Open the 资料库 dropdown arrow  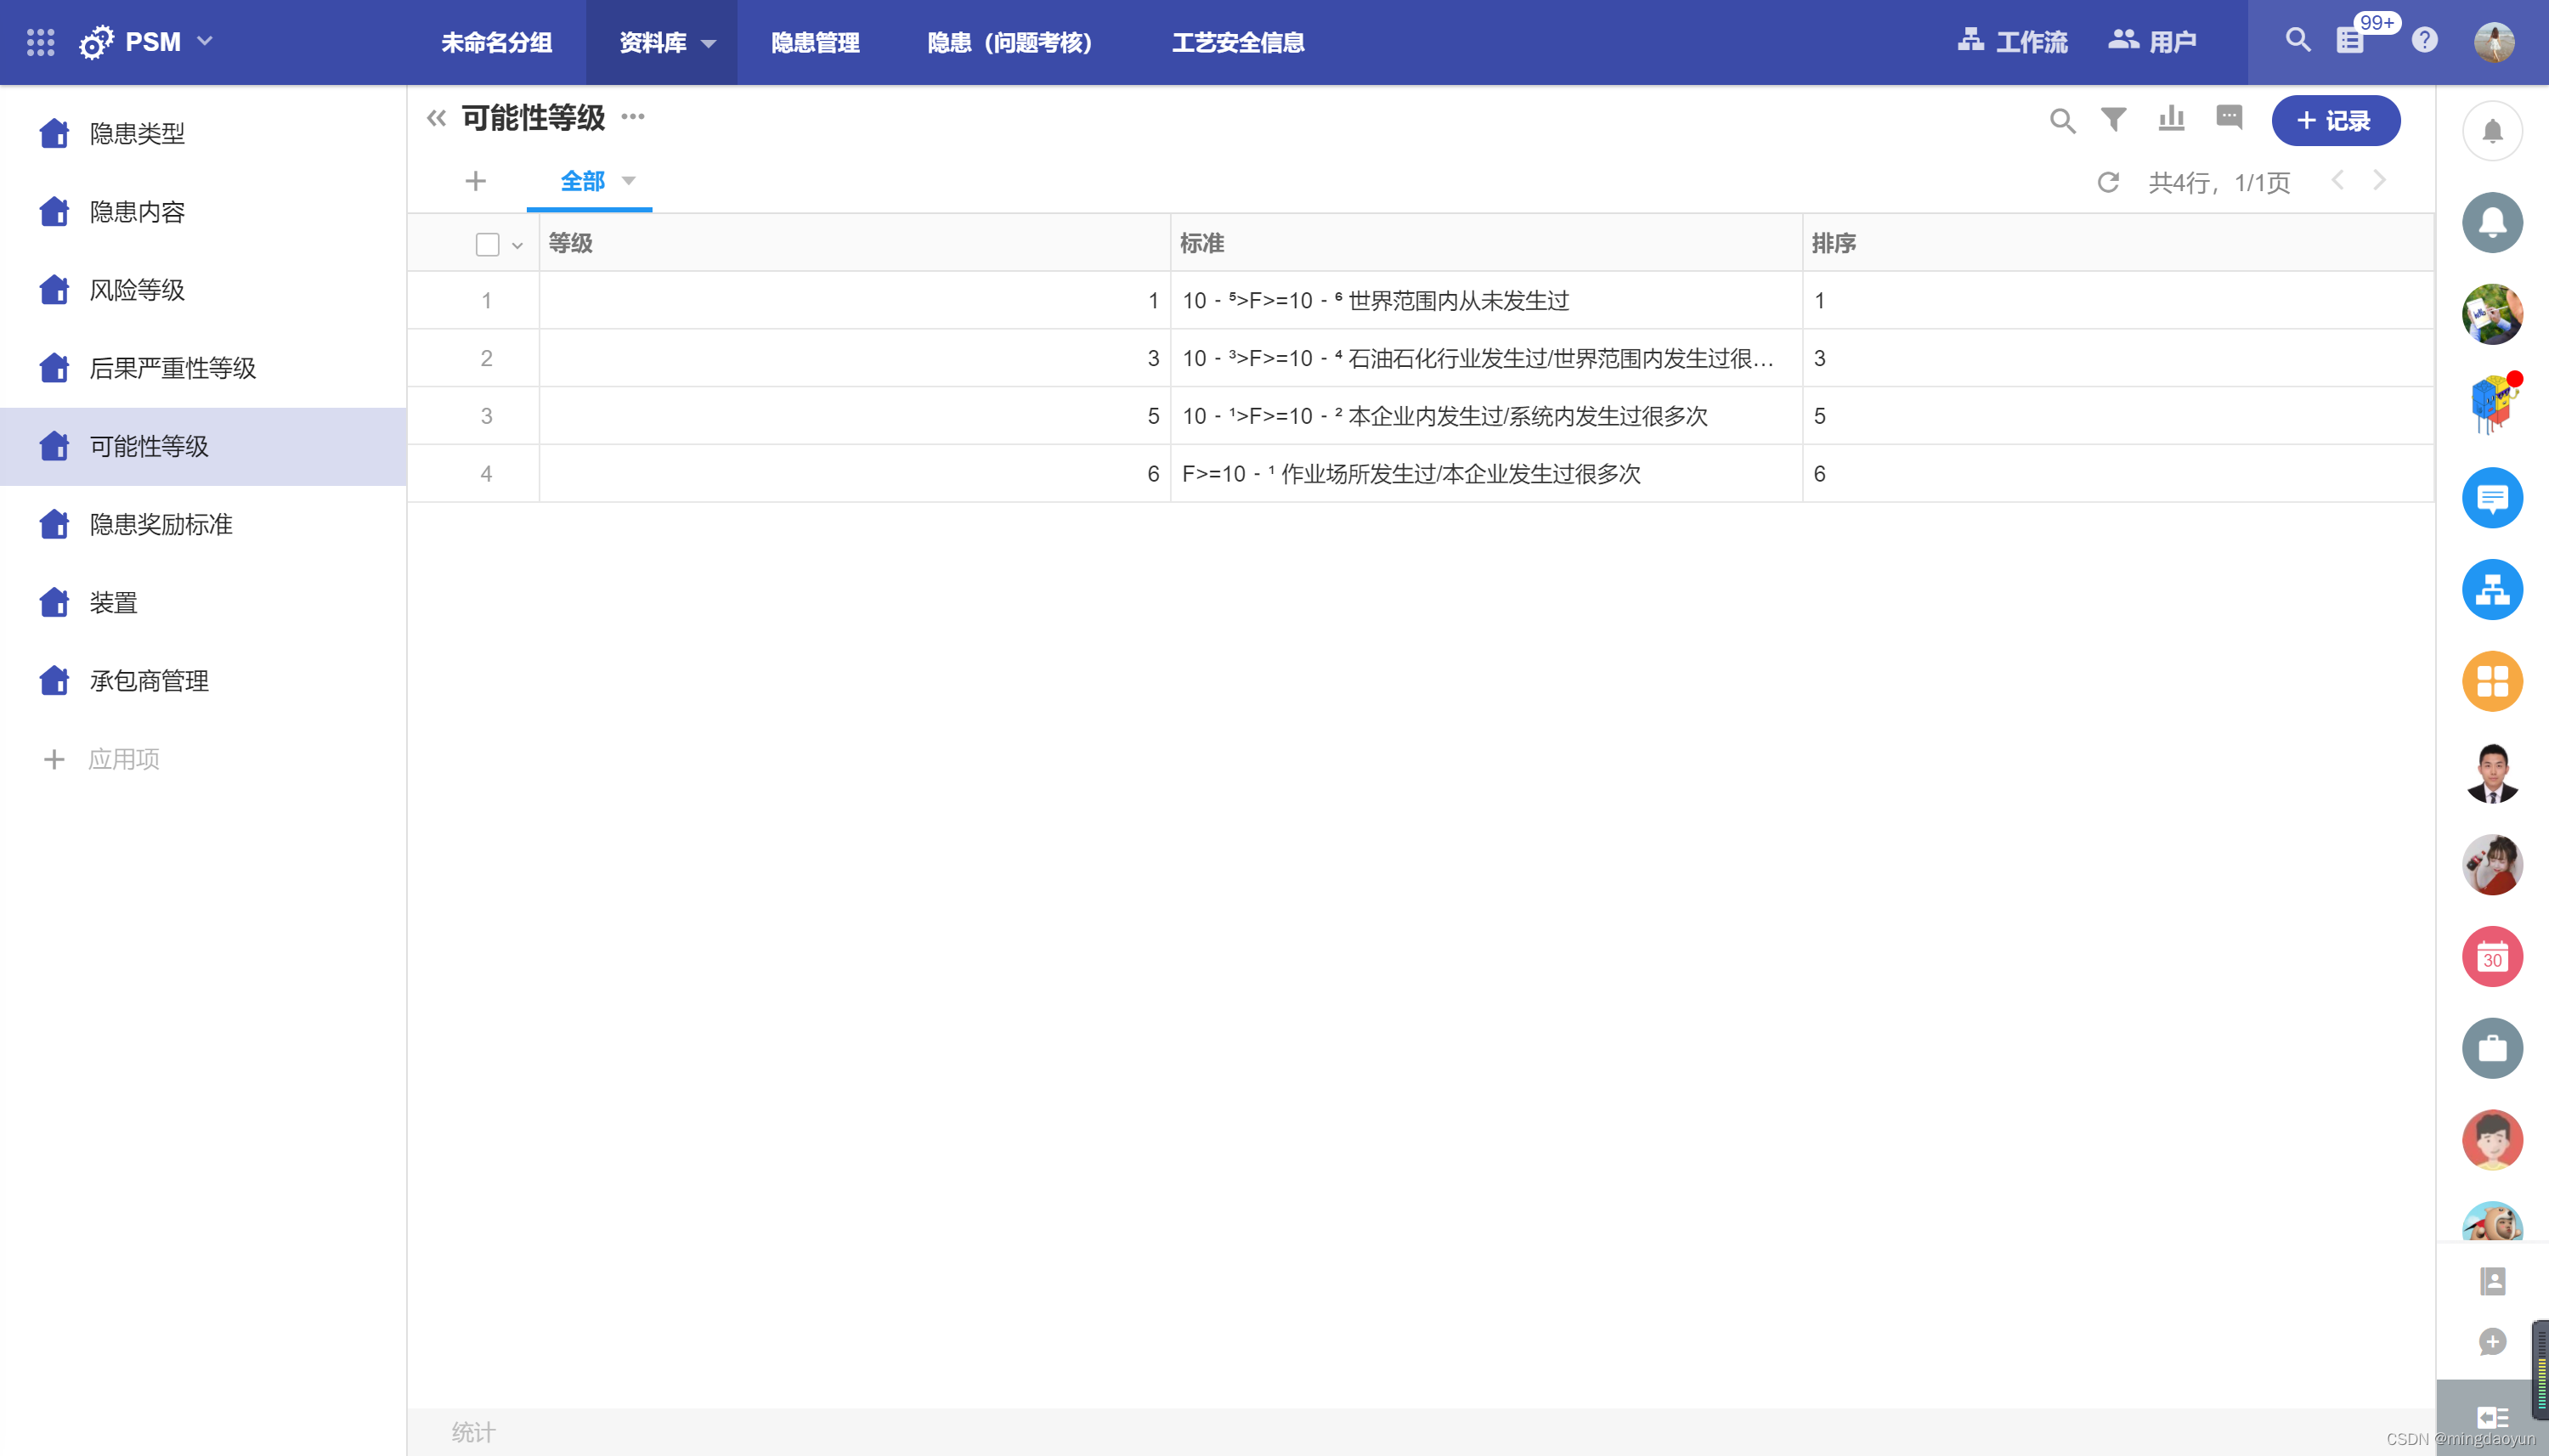click(x=709, y=43)
